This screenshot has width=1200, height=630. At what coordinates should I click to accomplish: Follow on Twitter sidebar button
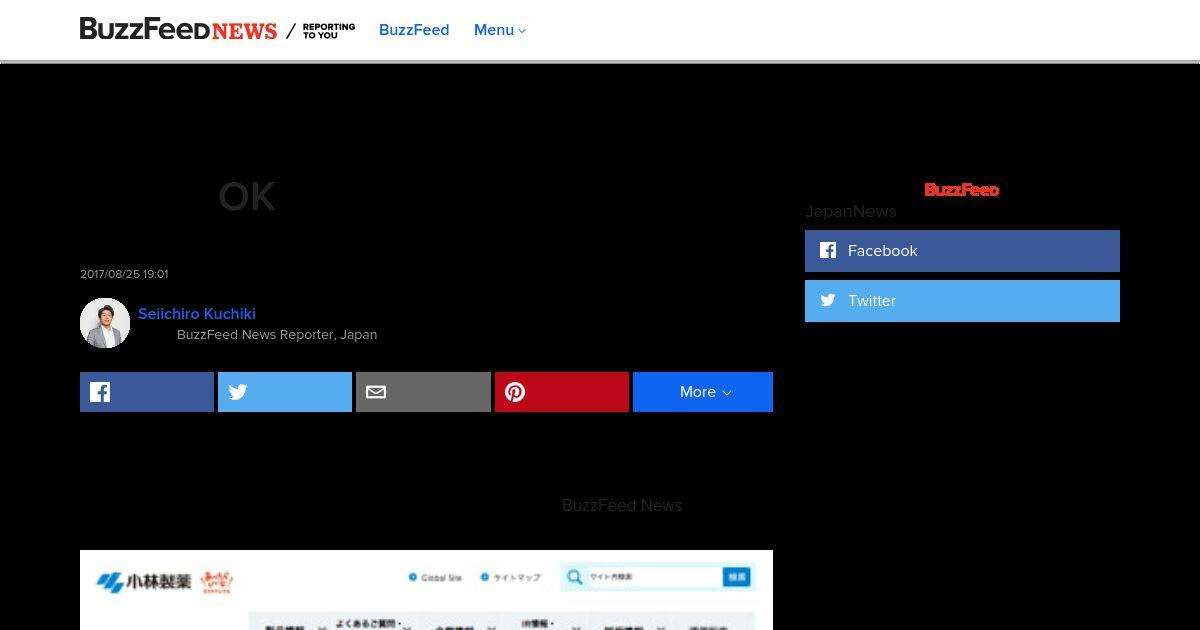pyautogui.click(x=962, y=301)
